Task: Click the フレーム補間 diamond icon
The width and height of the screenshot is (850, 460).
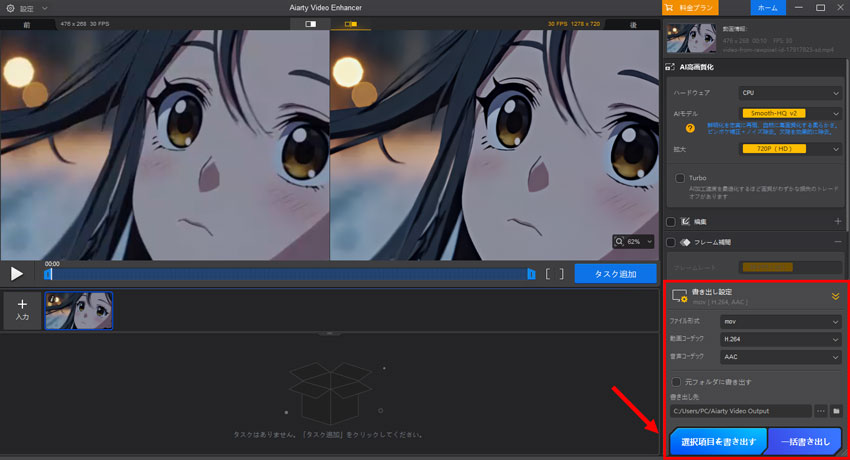Action: (x=685, y=242)
